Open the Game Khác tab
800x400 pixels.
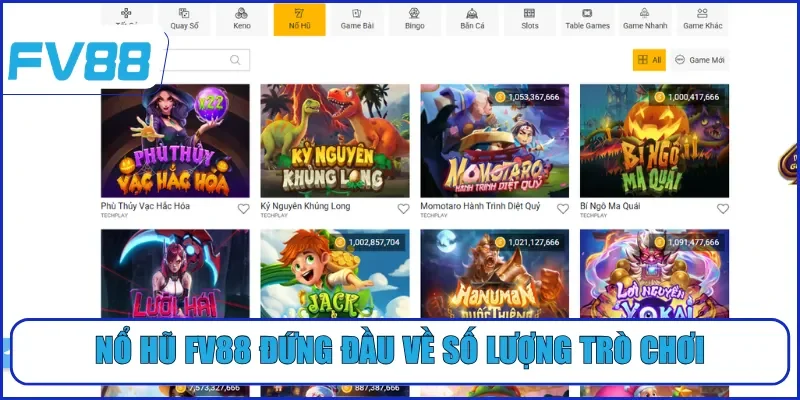coord(703,20)
